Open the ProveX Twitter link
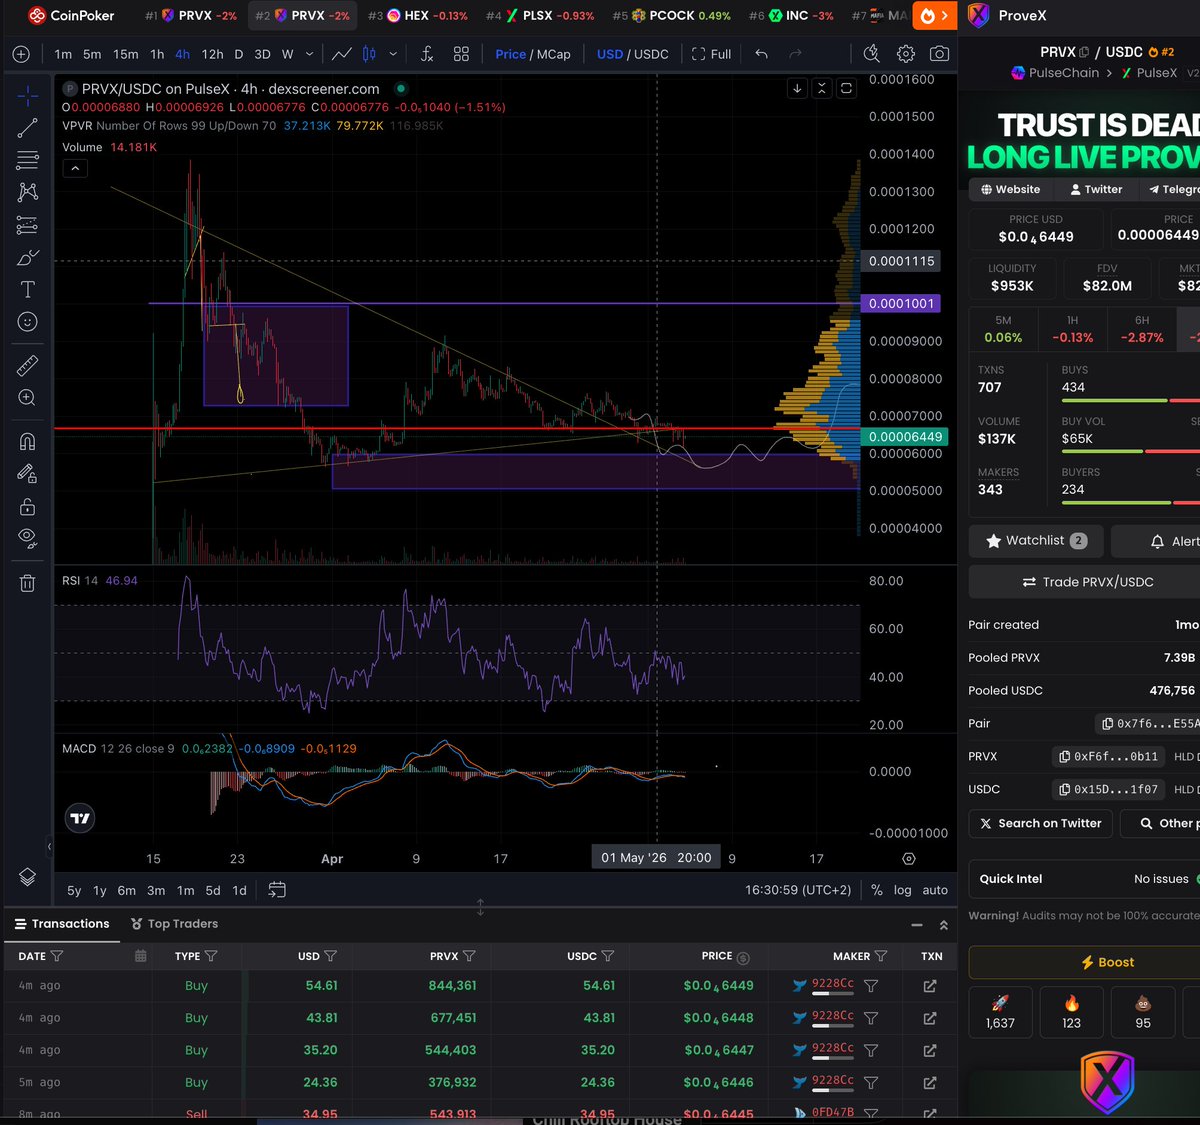This screenshot has width=1200, height=1125. 1096,189
